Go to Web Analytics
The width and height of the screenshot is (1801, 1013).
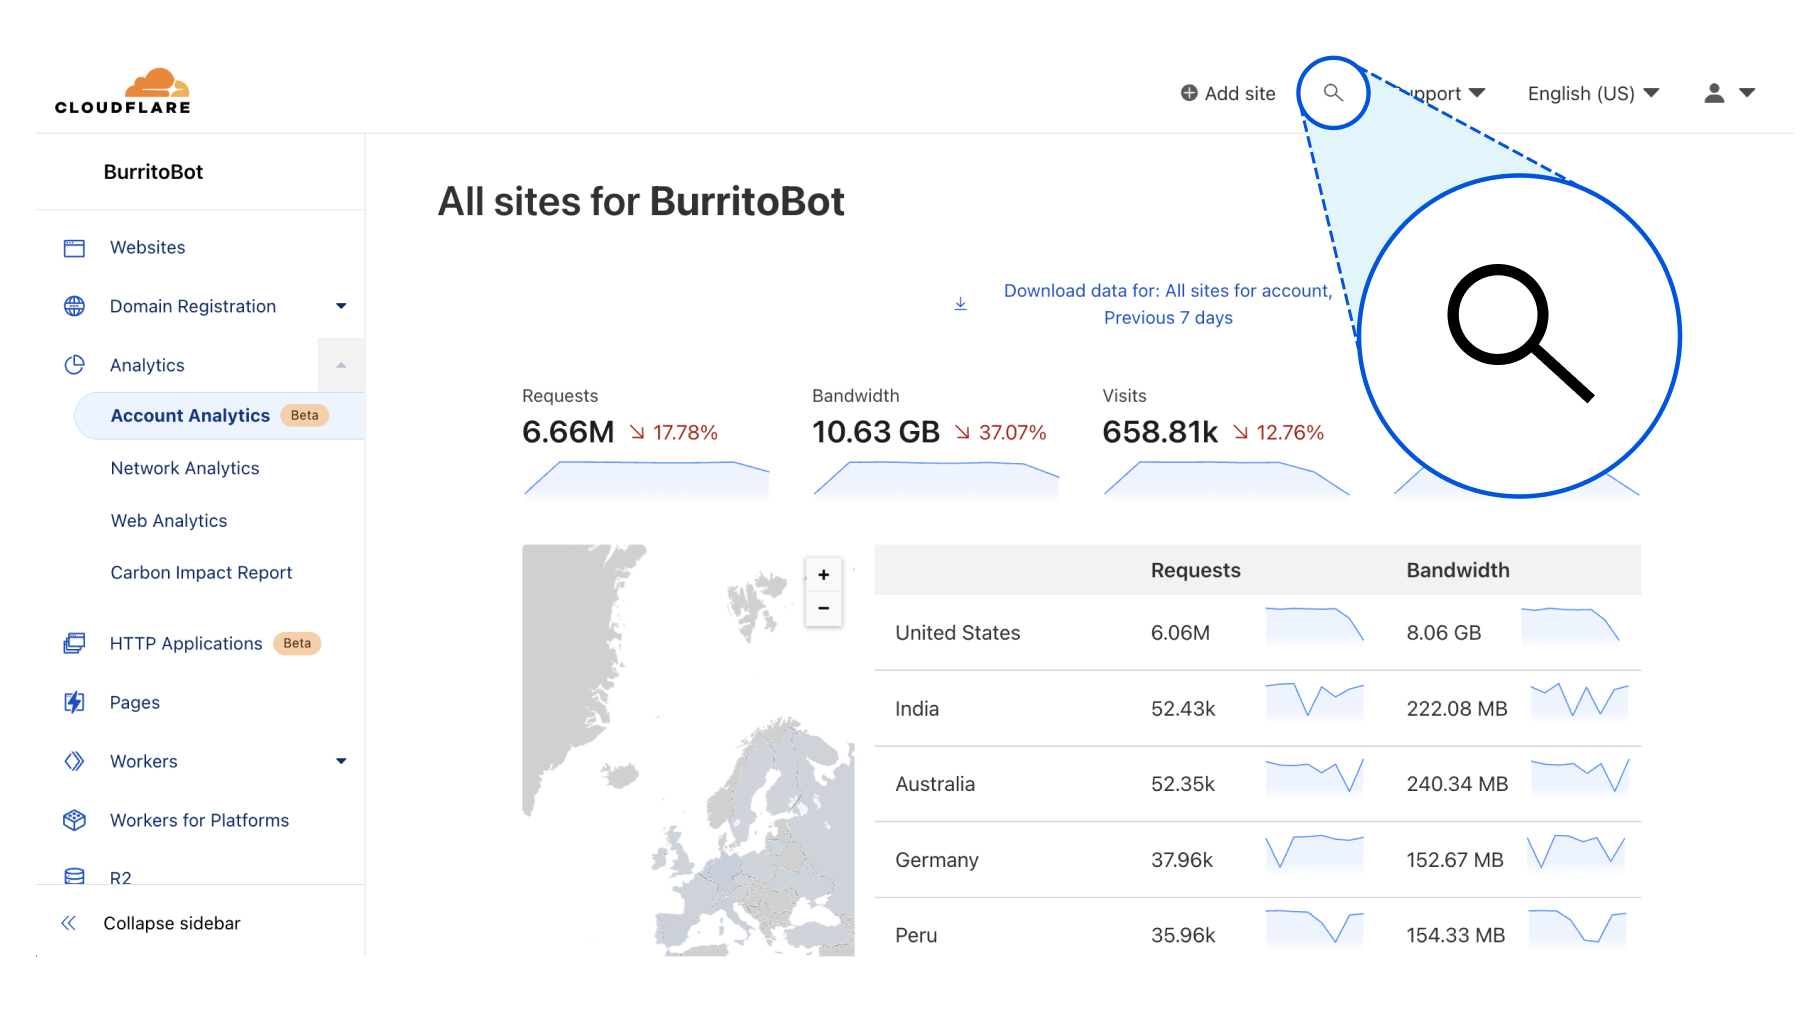pos(169,520)
